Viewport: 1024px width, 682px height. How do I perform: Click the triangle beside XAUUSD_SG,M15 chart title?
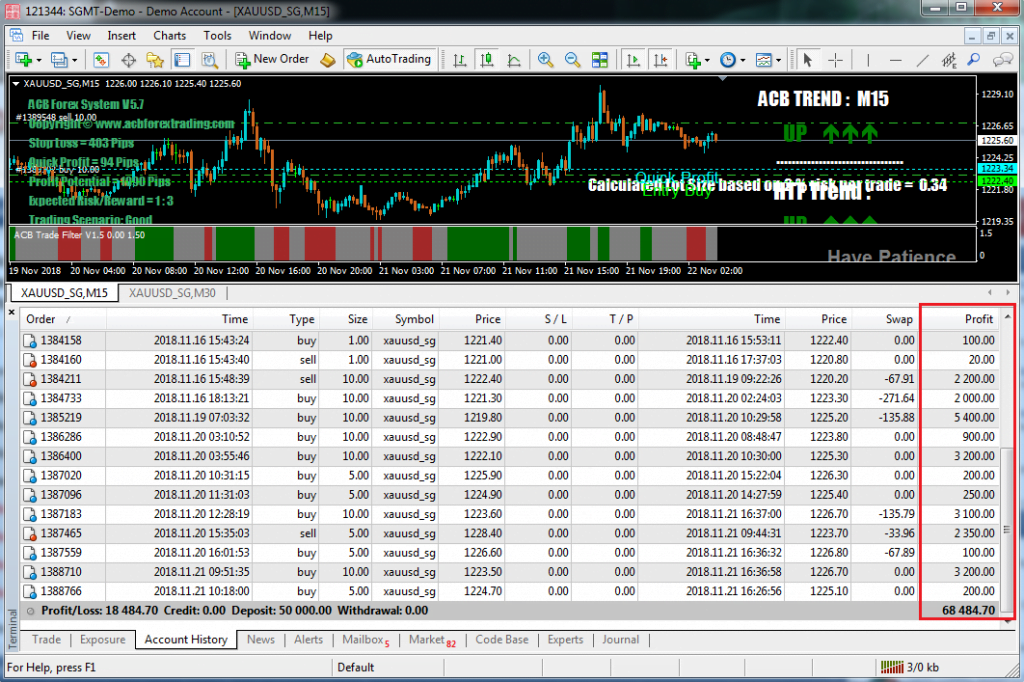tap(16, 84)
